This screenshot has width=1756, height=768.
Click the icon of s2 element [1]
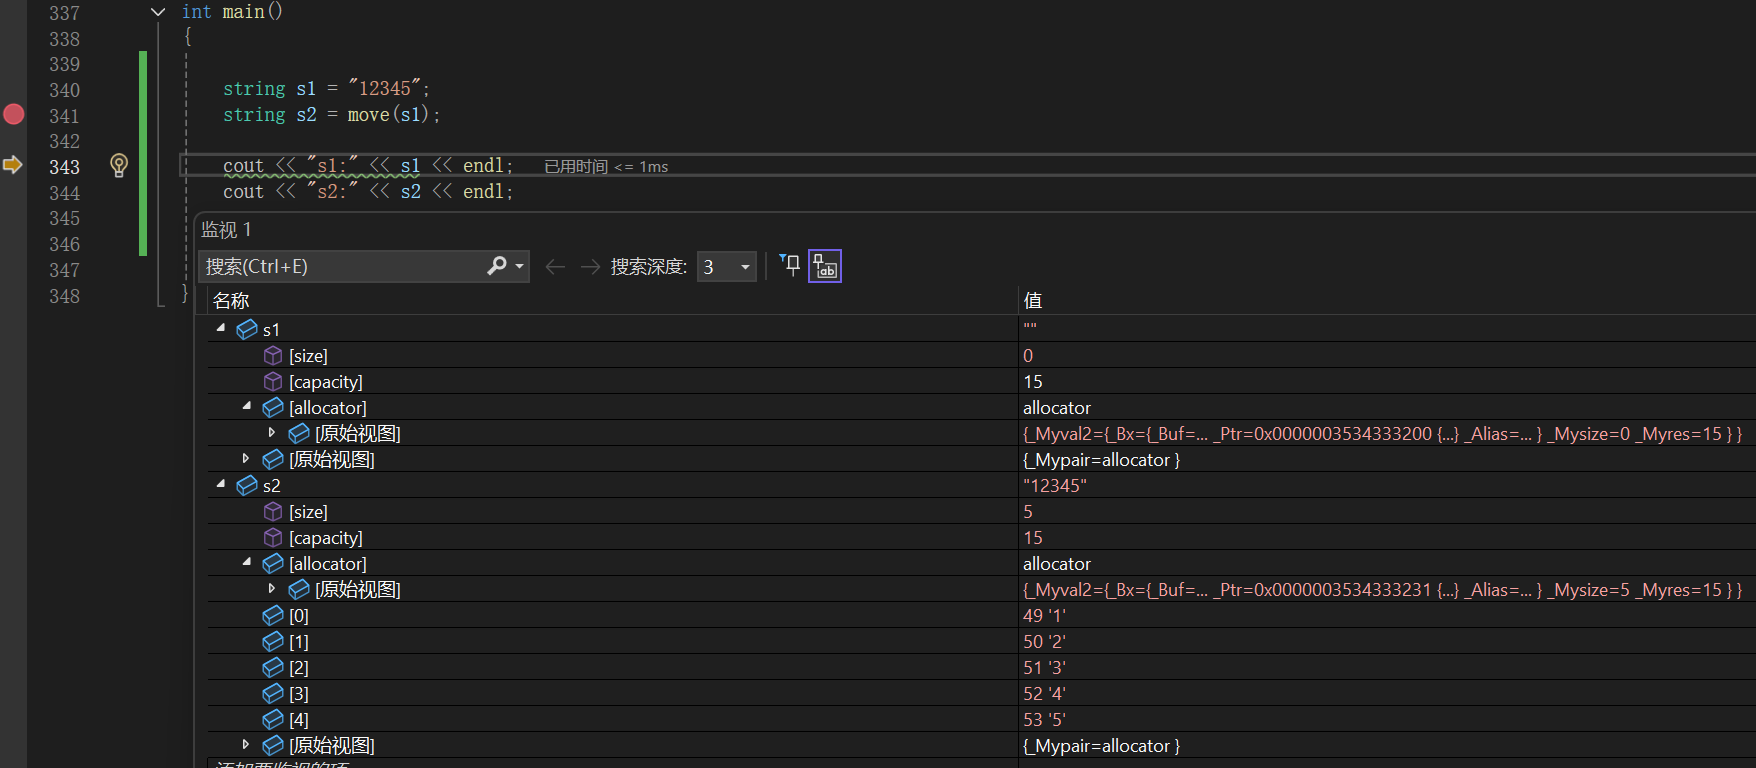[273, 641]
